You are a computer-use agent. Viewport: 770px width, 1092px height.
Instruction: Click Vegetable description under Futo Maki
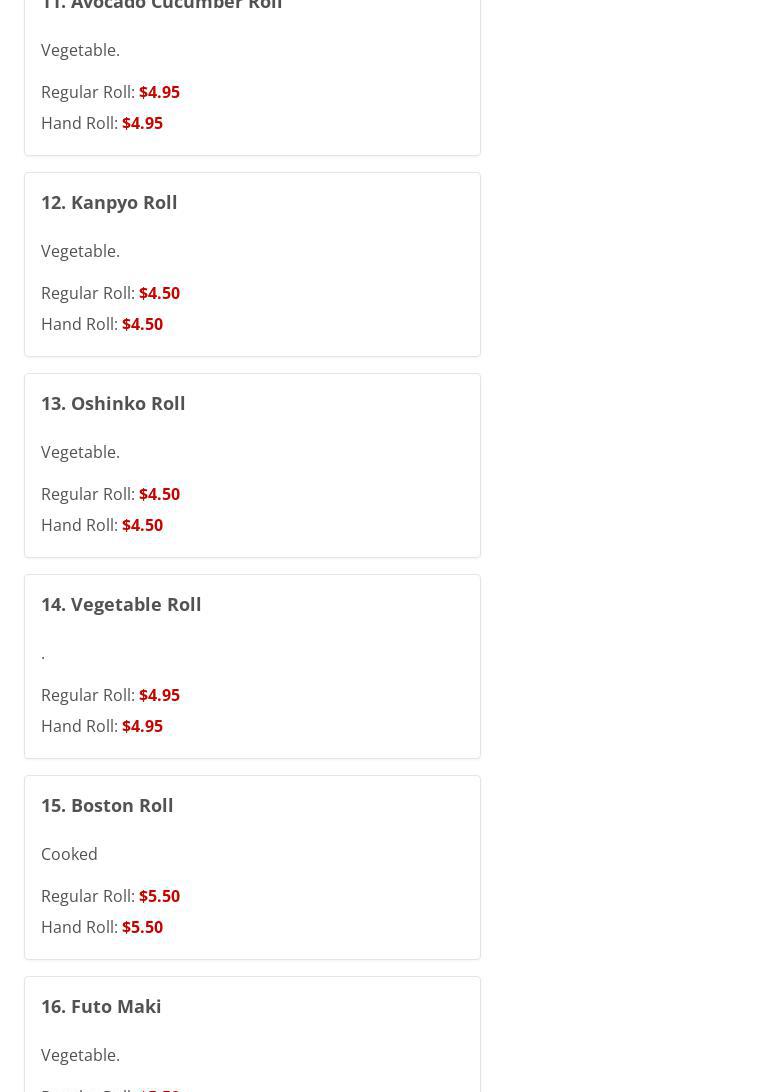pos(80,1055)
